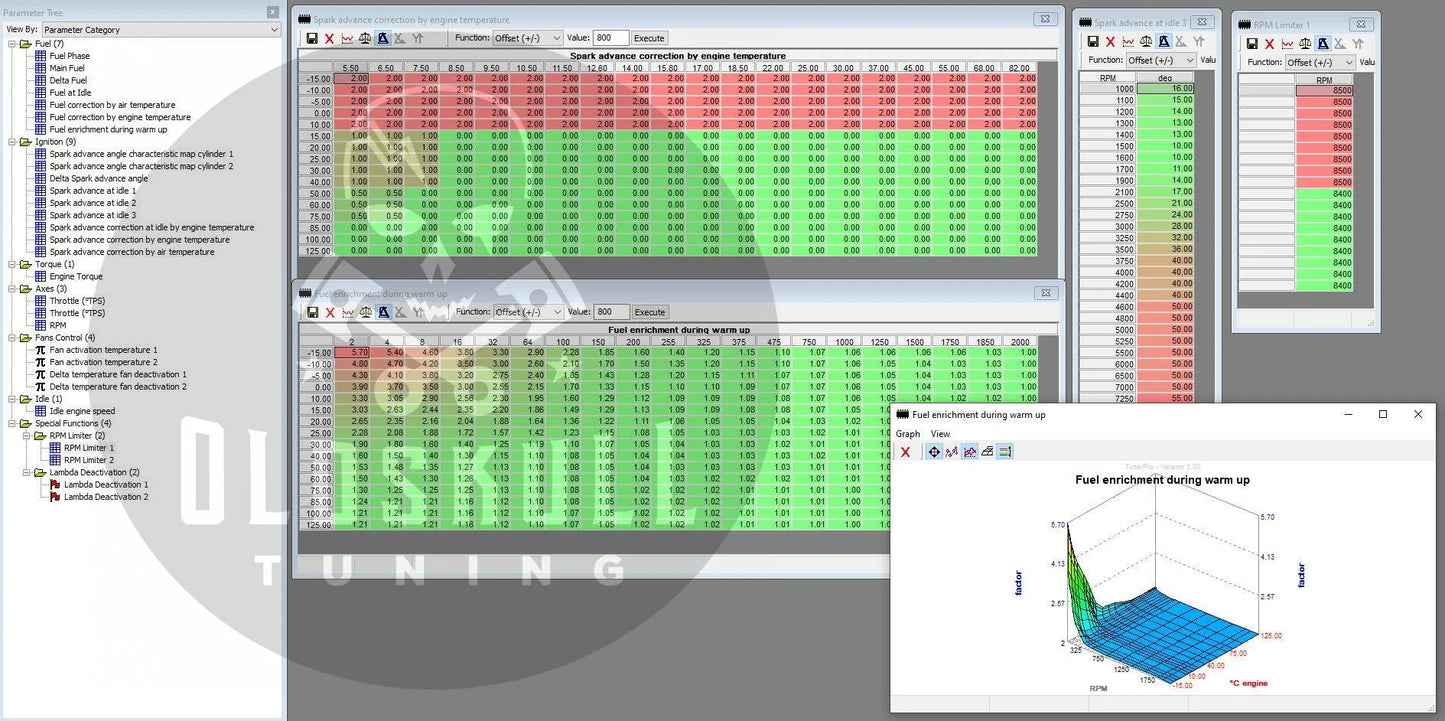1445x721 pixels.
Task: Toggle color legend icon in graph toolbar
Action: (1005, 452)
